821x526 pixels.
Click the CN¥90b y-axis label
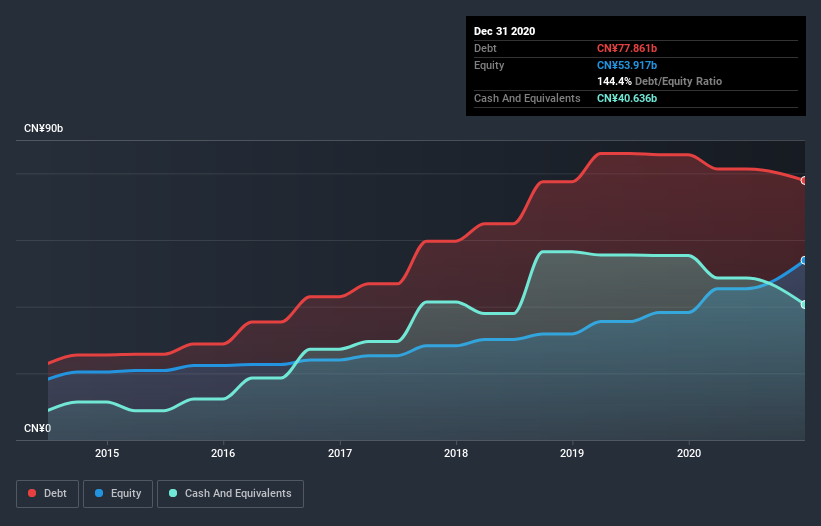(x=43, y=129)
